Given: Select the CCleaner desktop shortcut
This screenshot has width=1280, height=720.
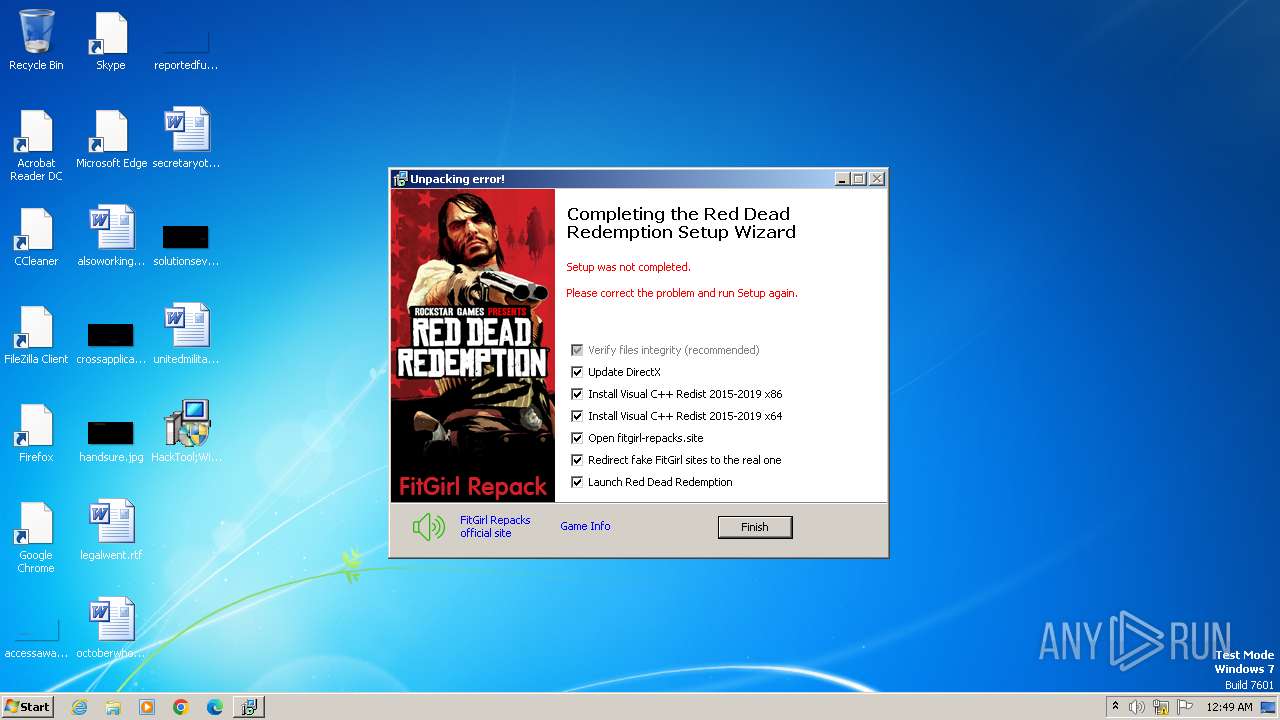Looking at the screenshot, I should pyautogui.click(x=36, y=237).
